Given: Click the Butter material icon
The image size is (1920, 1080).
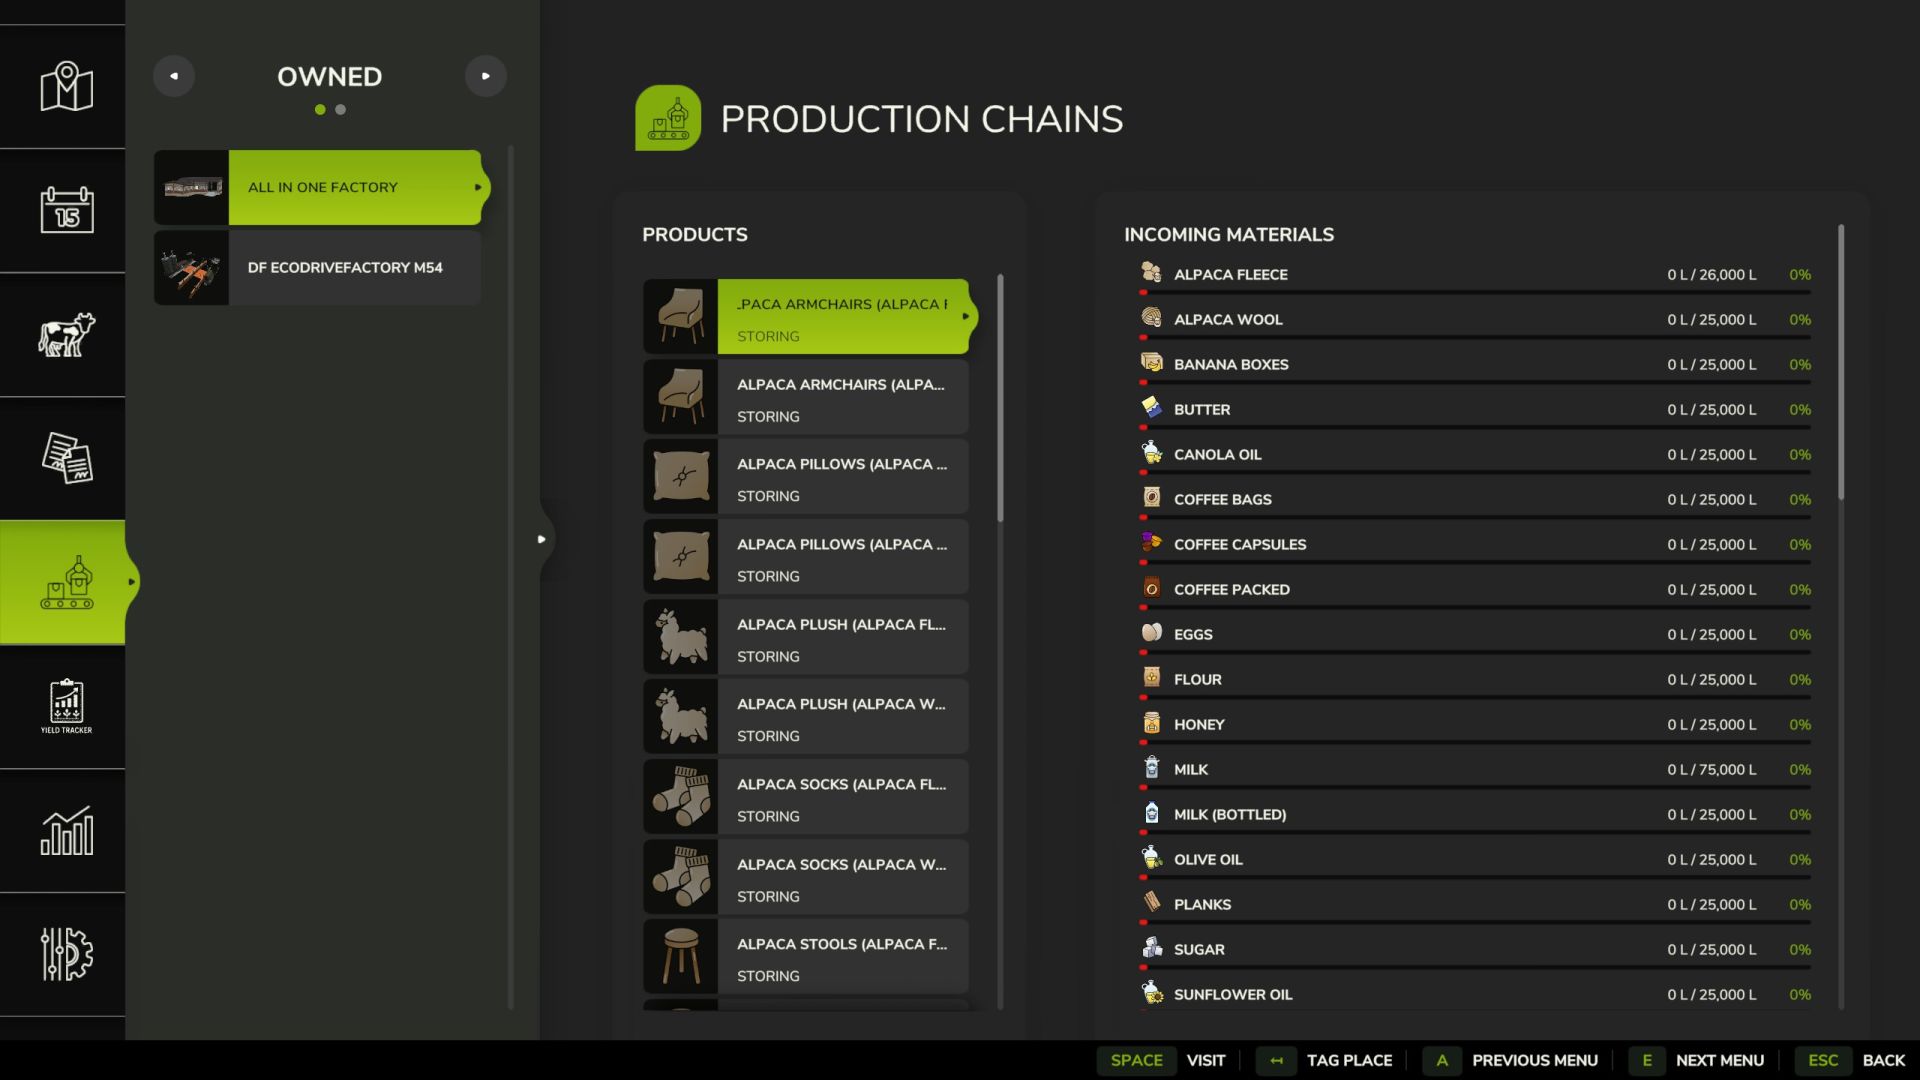Looking at the screenshot, I should coord(1151,408).
